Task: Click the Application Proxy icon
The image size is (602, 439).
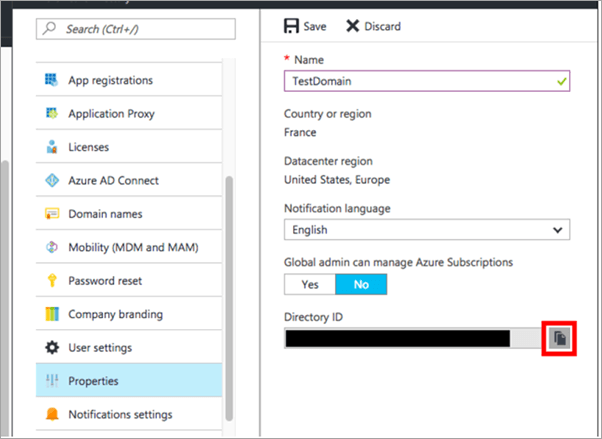Action: tap(51, 113)
